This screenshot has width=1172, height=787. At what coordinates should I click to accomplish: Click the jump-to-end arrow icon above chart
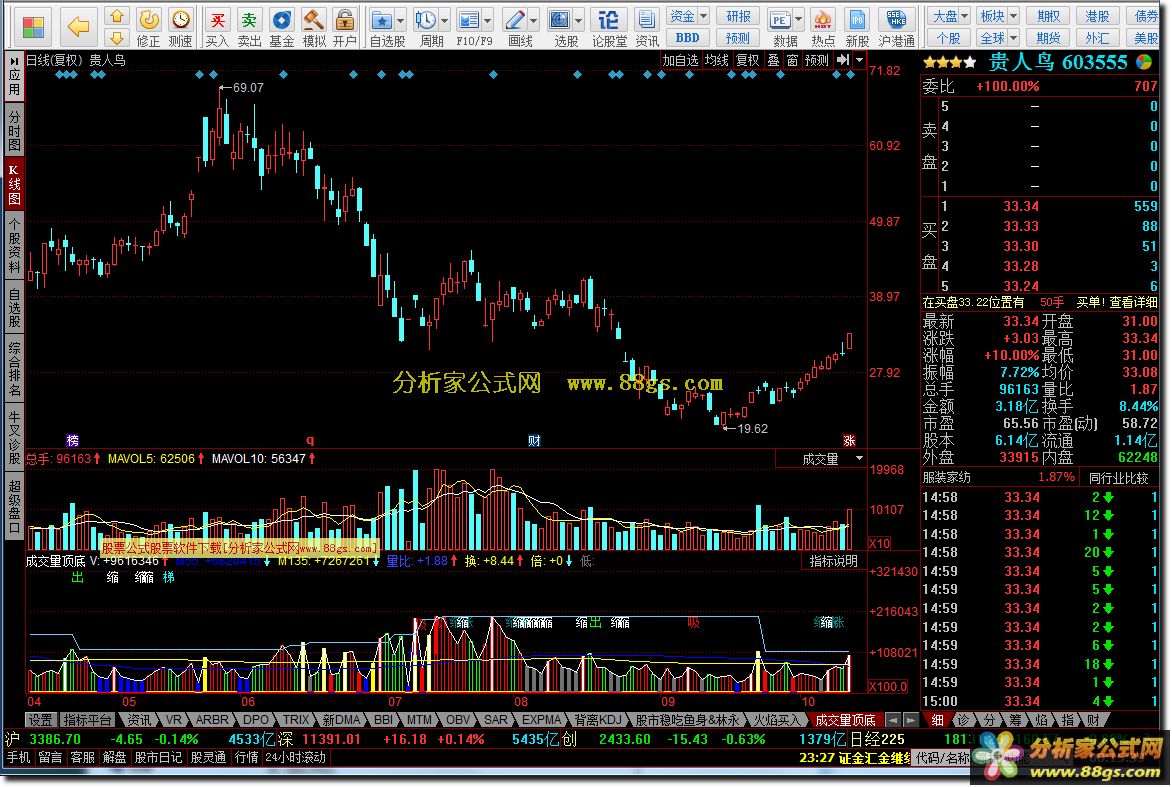[x=843, y=60]
